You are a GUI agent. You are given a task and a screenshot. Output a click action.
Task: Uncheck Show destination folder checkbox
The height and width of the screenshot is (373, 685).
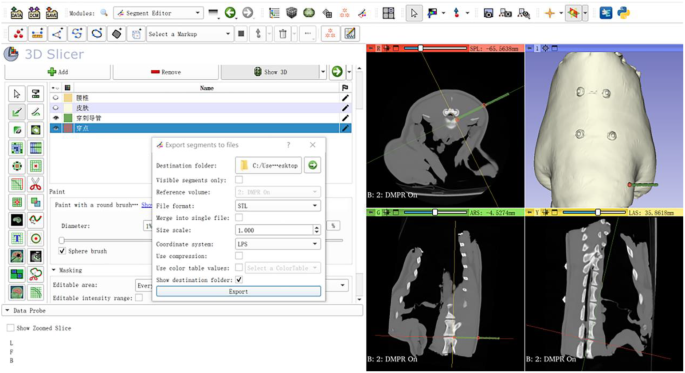tap(239, 280)
